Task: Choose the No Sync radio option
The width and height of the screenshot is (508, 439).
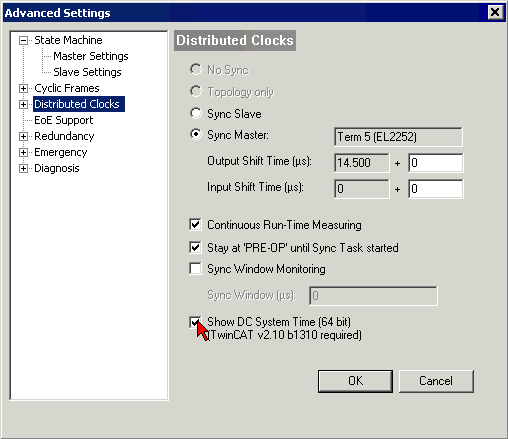Action: pyautogui.click(x=196, y=69)
